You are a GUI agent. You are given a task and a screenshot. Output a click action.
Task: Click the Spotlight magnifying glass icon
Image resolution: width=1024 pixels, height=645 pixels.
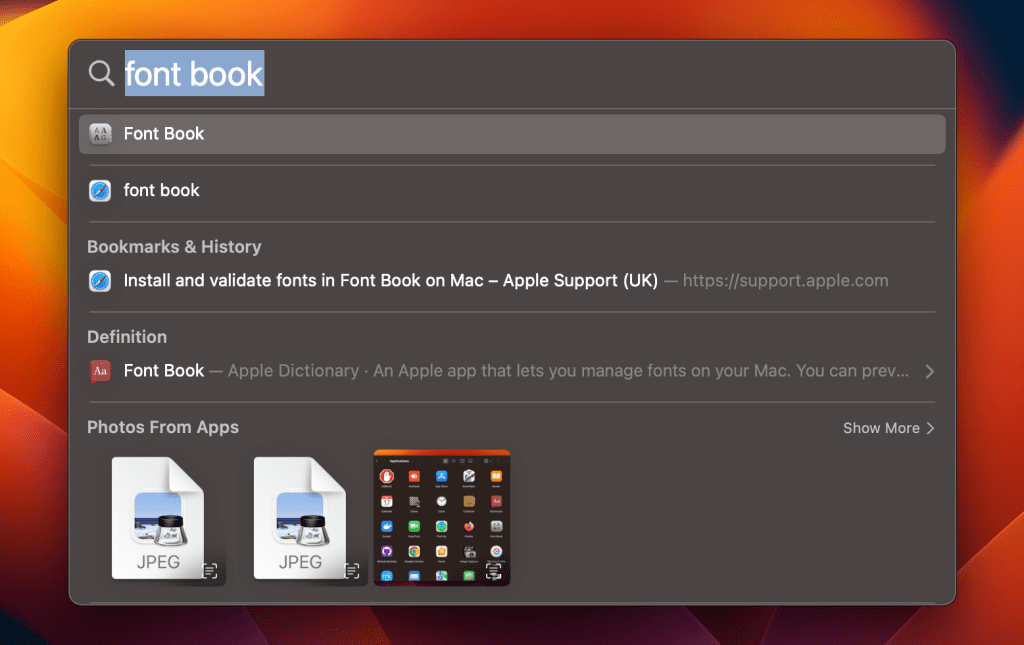click(101, 73)
